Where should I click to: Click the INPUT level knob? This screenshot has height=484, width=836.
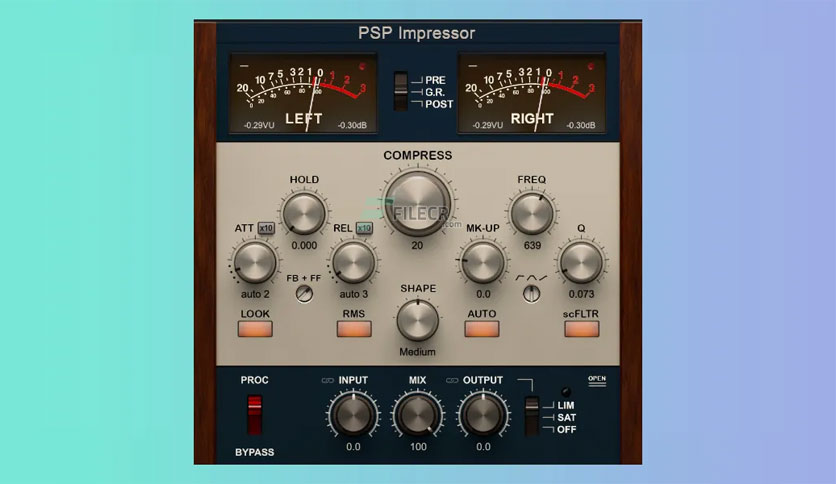pyautogui.click(x=353, y=414)
